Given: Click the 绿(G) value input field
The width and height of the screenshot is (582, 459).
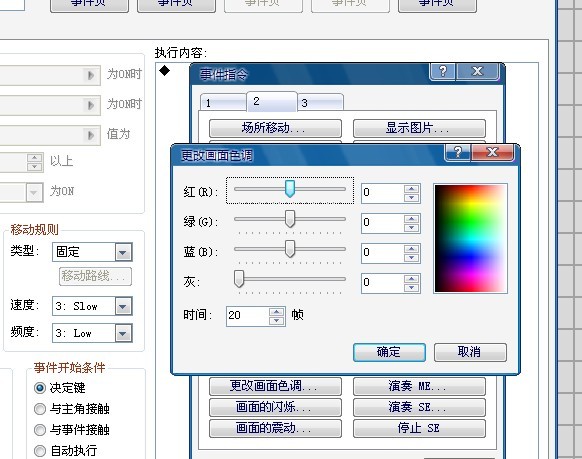Looking at the screenshot, I should [x=383, y=223].
